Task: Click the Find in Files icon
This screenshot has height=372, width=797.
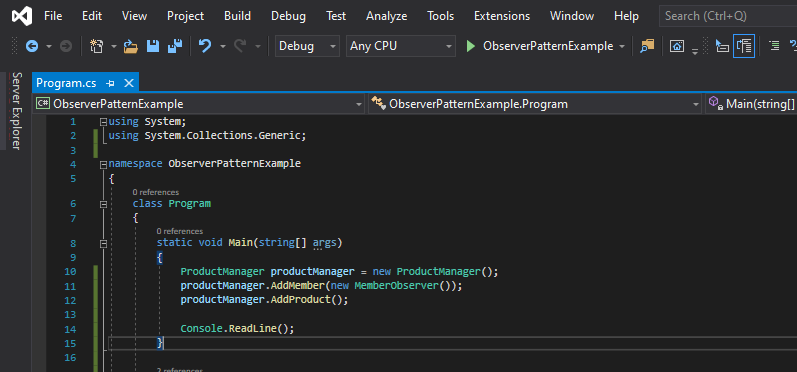Action: (647, 46)
